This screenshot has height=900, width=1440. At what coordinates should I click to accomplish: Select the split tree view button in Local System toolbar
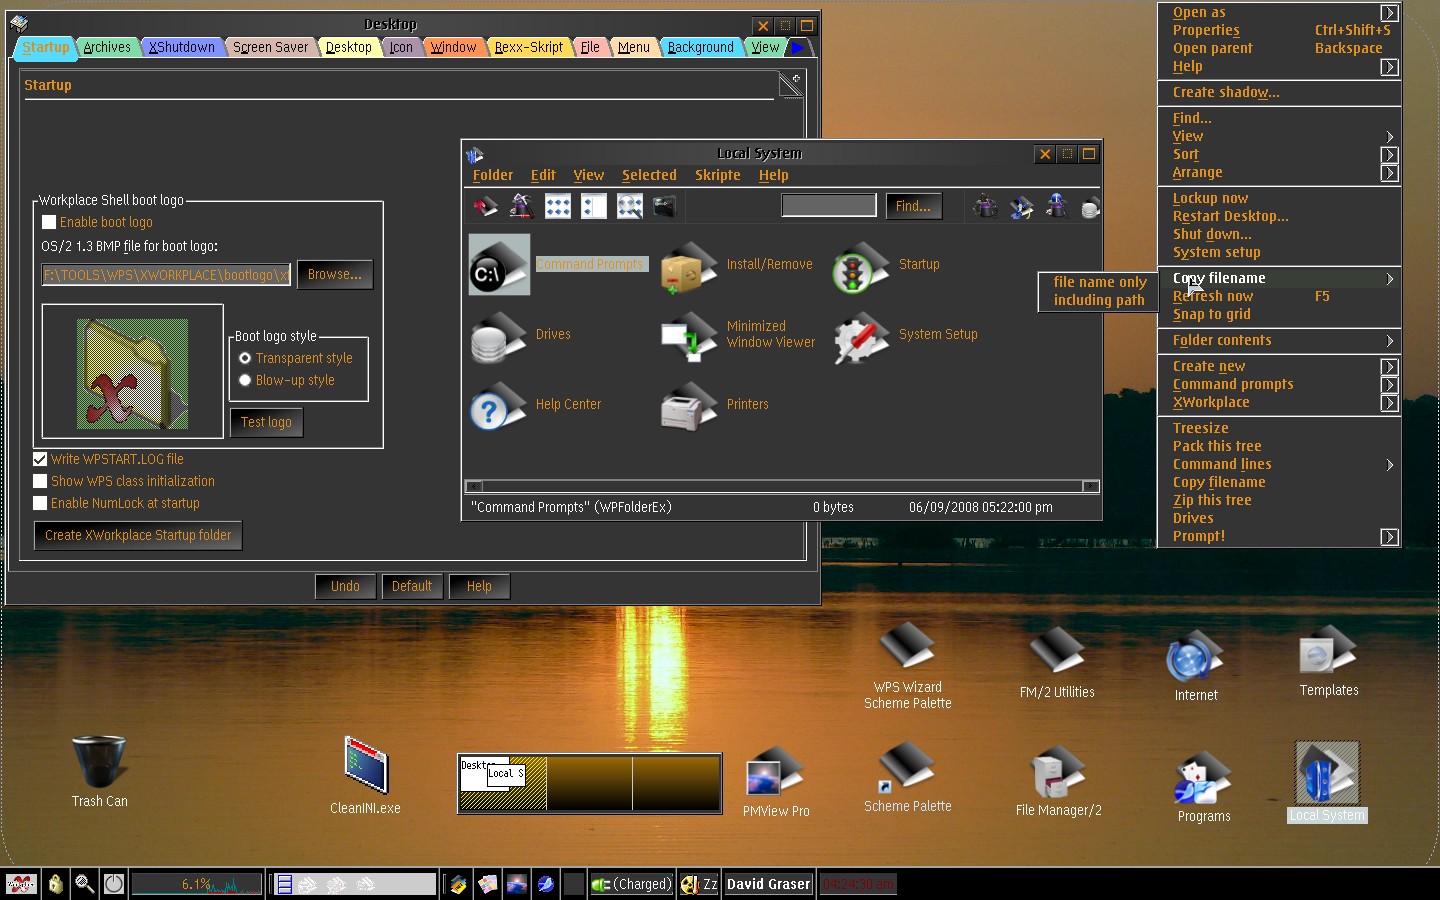point(594,206)
